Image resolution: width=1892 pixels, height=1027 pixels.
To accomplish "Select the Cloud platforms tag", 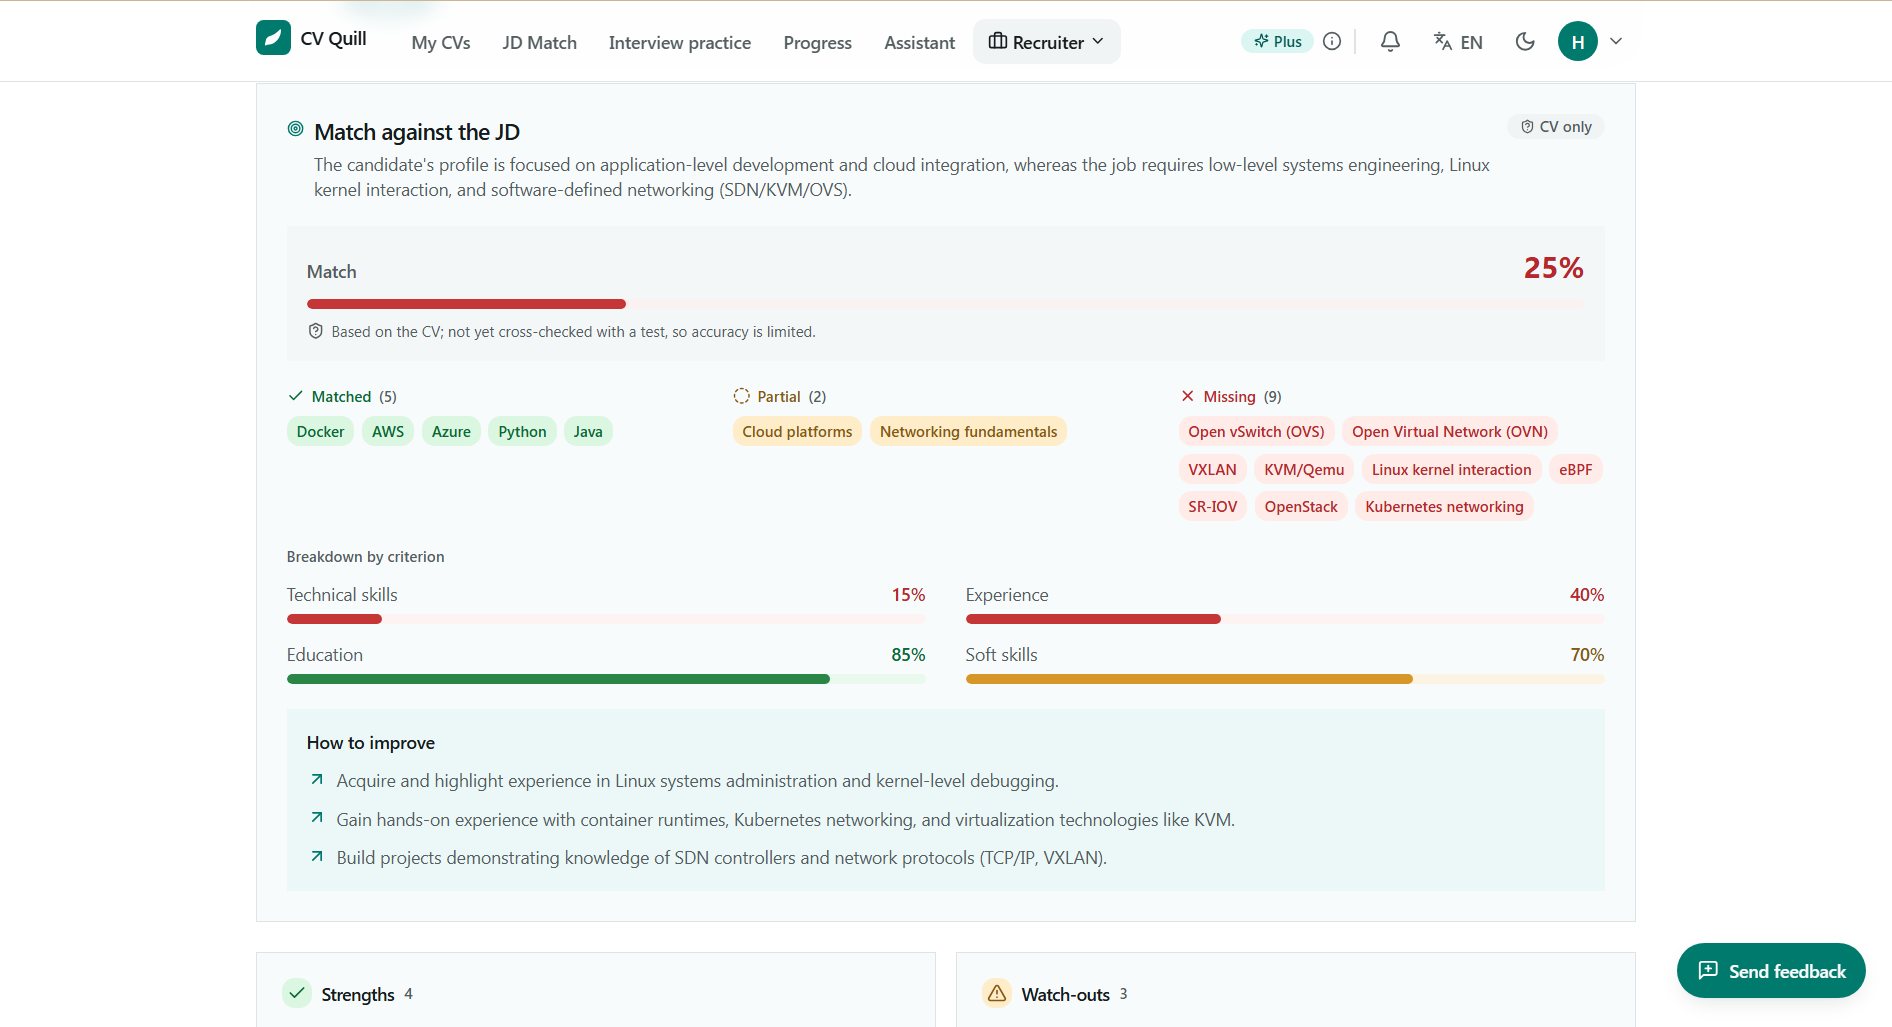I will click(797, 432).
